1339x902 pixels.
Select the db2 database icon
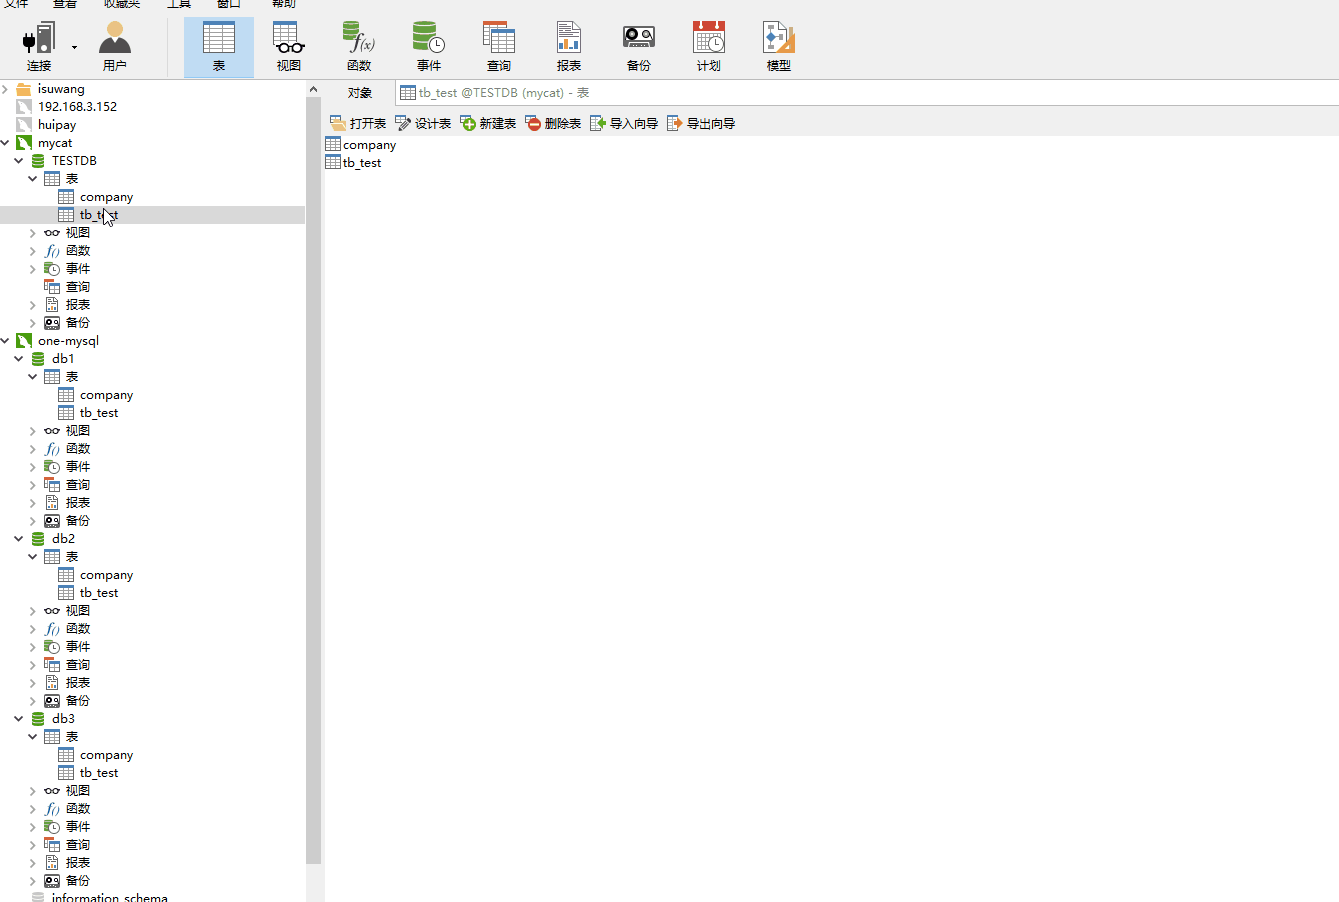pyautogui.click(x=38, y=539)
